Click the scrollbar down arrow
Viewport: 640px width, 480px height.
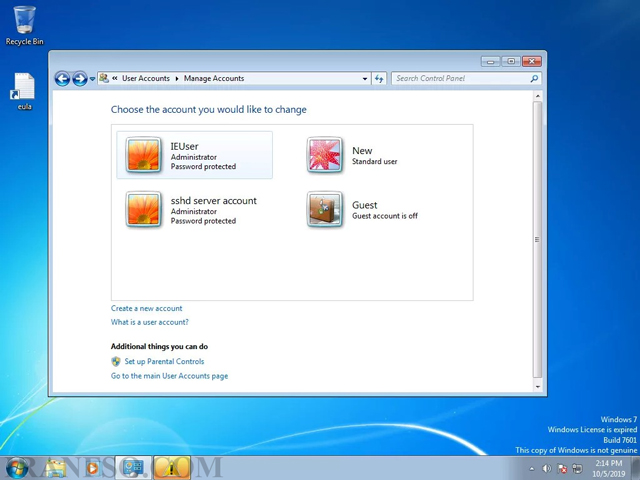(x=538, y=386)
